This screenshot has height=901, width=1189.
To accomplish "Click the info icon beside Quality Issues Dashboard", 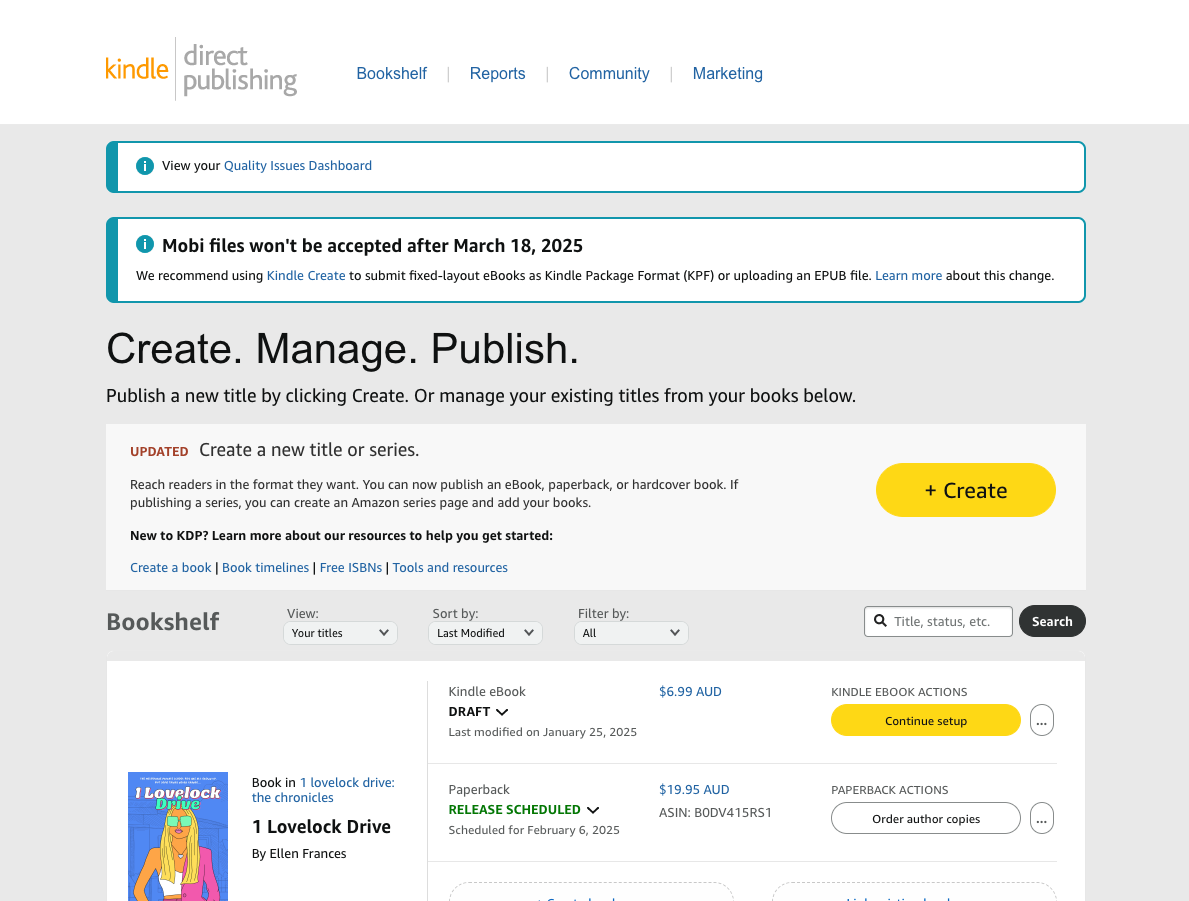I will [x=145, y=165].
